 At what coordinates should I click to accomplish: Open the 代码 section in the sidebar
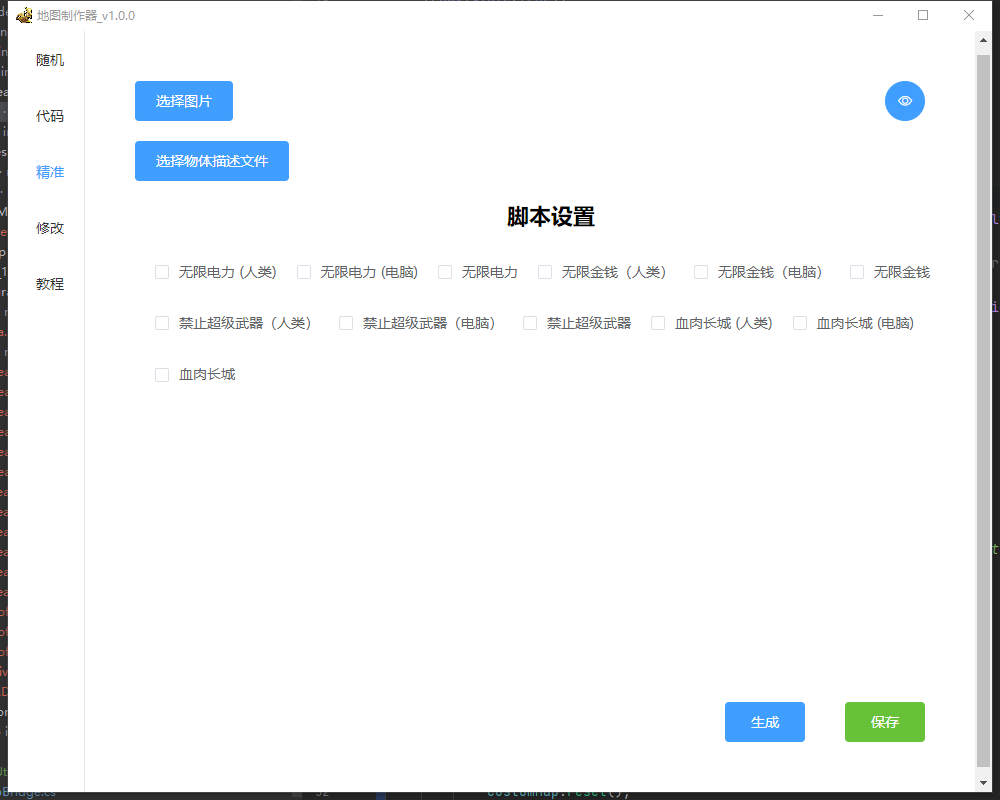50,116
